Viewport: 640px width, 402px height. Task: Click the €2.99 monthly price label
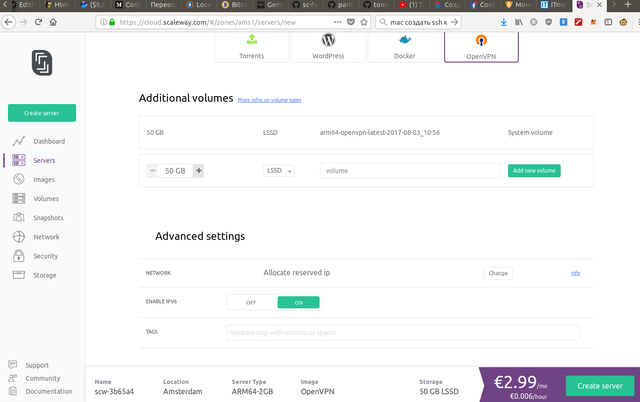click(x=520, y=382)
